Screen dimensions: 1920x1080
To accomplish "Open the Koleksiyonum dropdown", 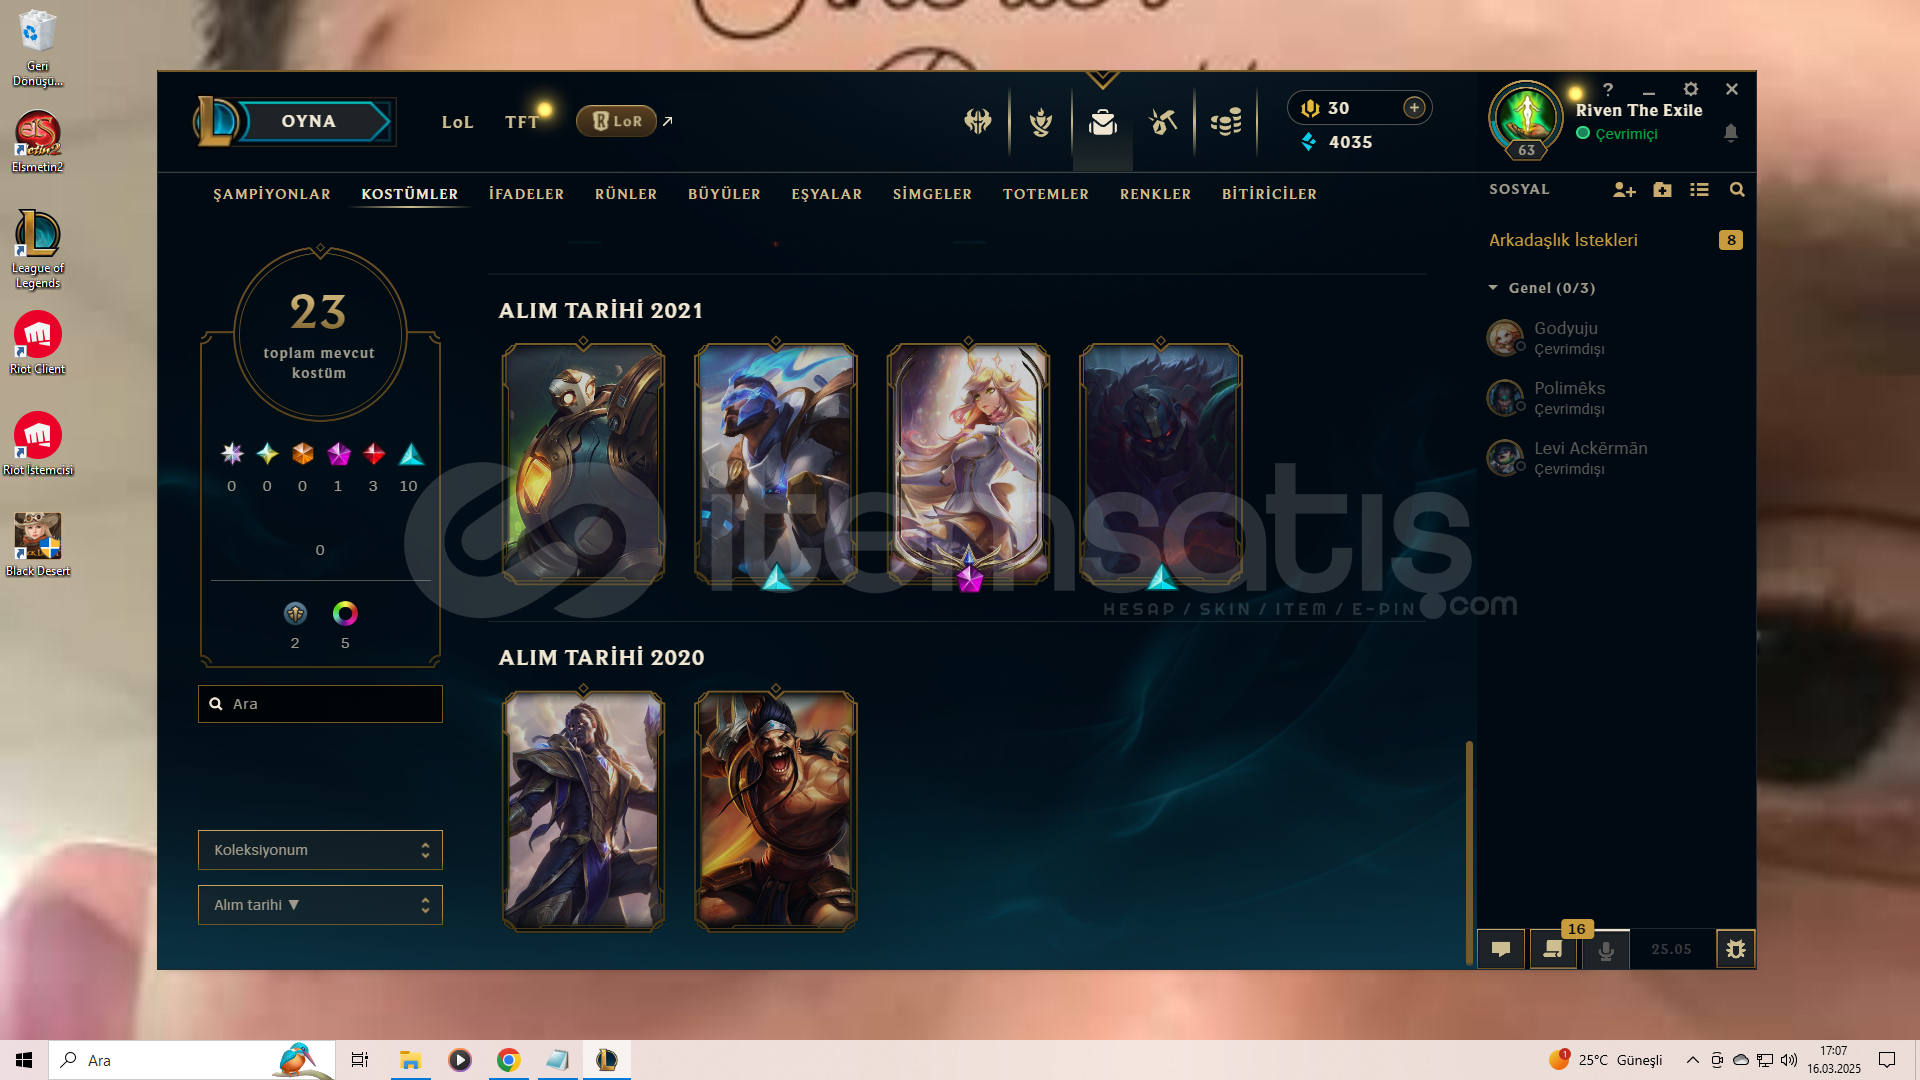I will (320, 850).
